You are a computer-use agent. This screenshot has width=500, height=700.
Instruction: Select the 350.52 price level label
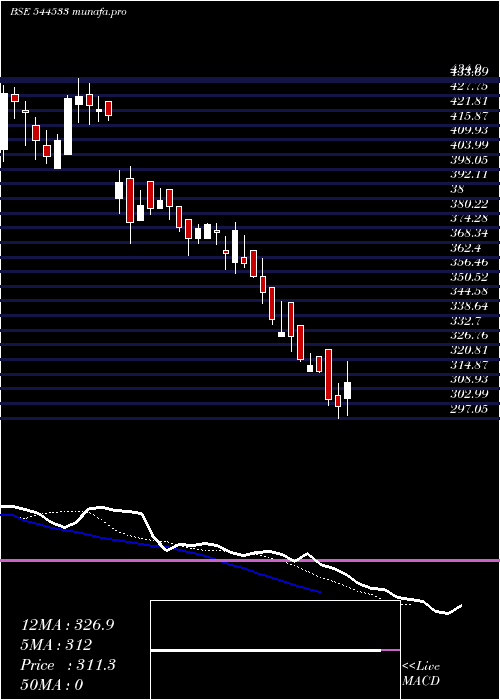click(469, 277)
